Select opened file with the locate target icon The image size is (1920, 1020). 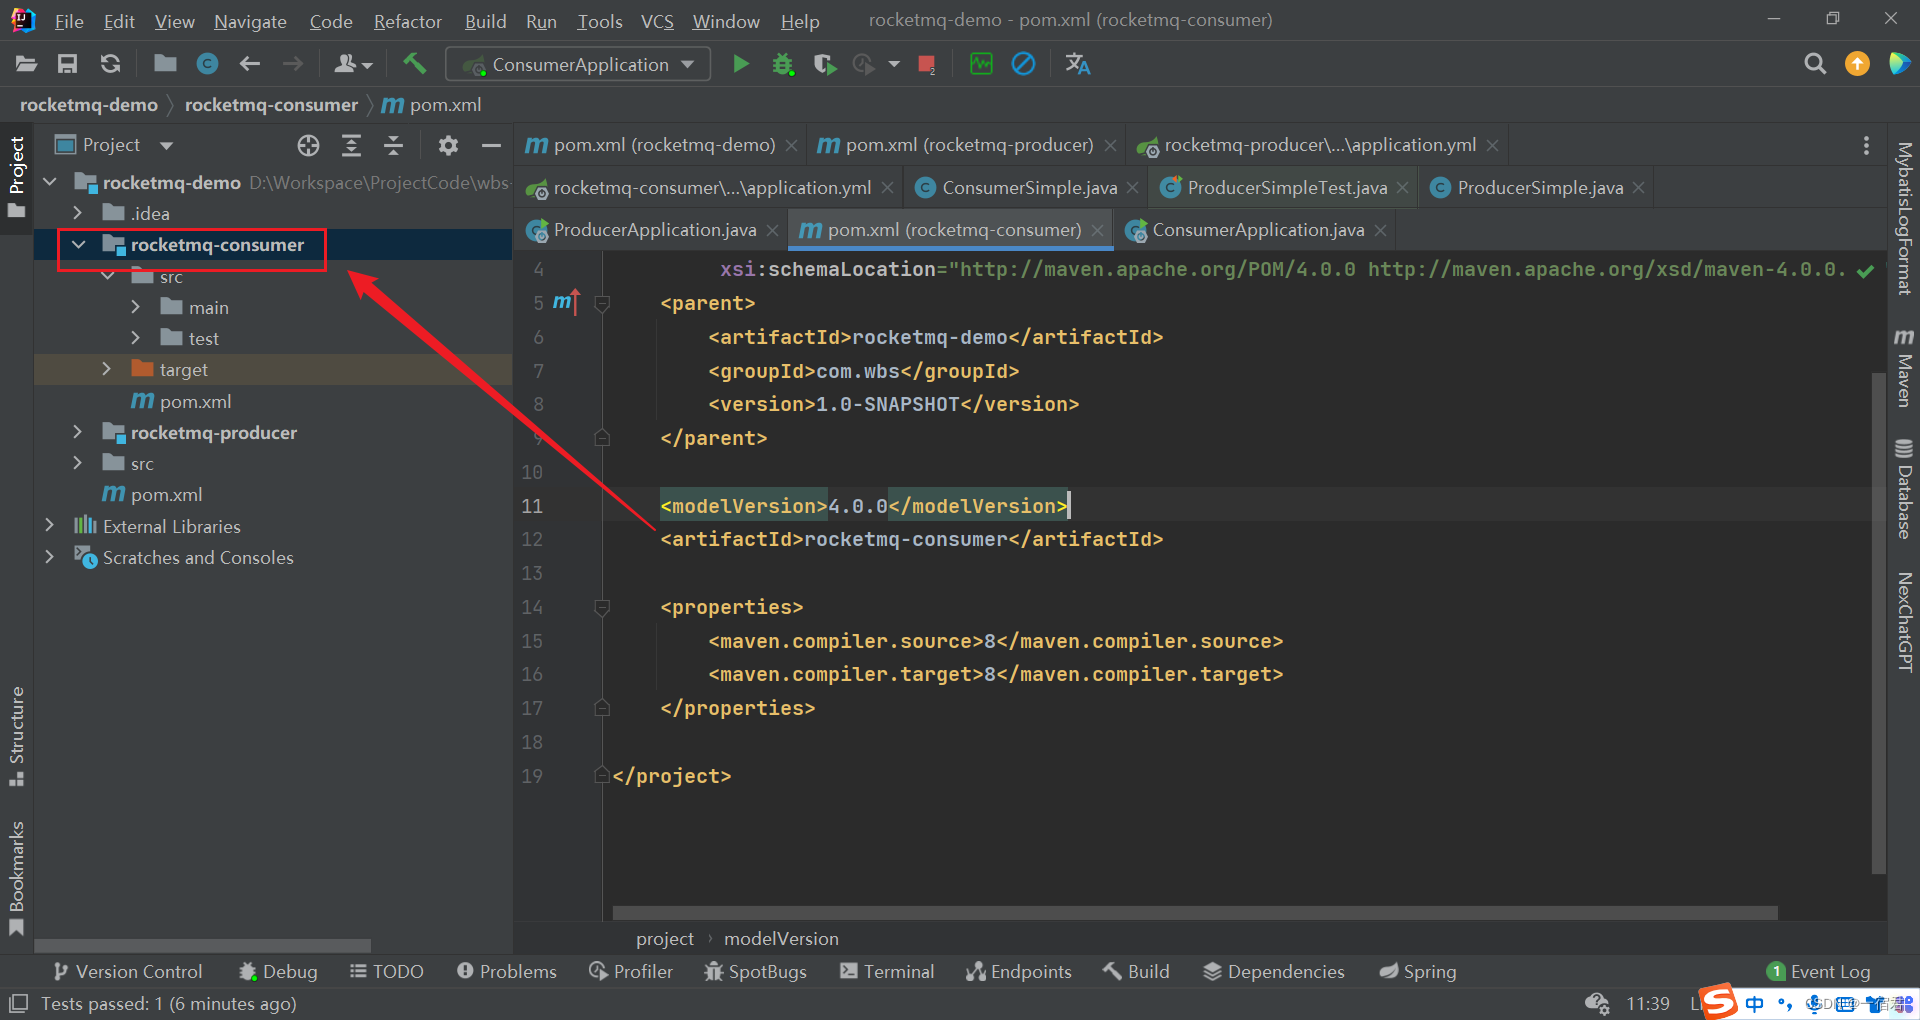click(308, 146)
